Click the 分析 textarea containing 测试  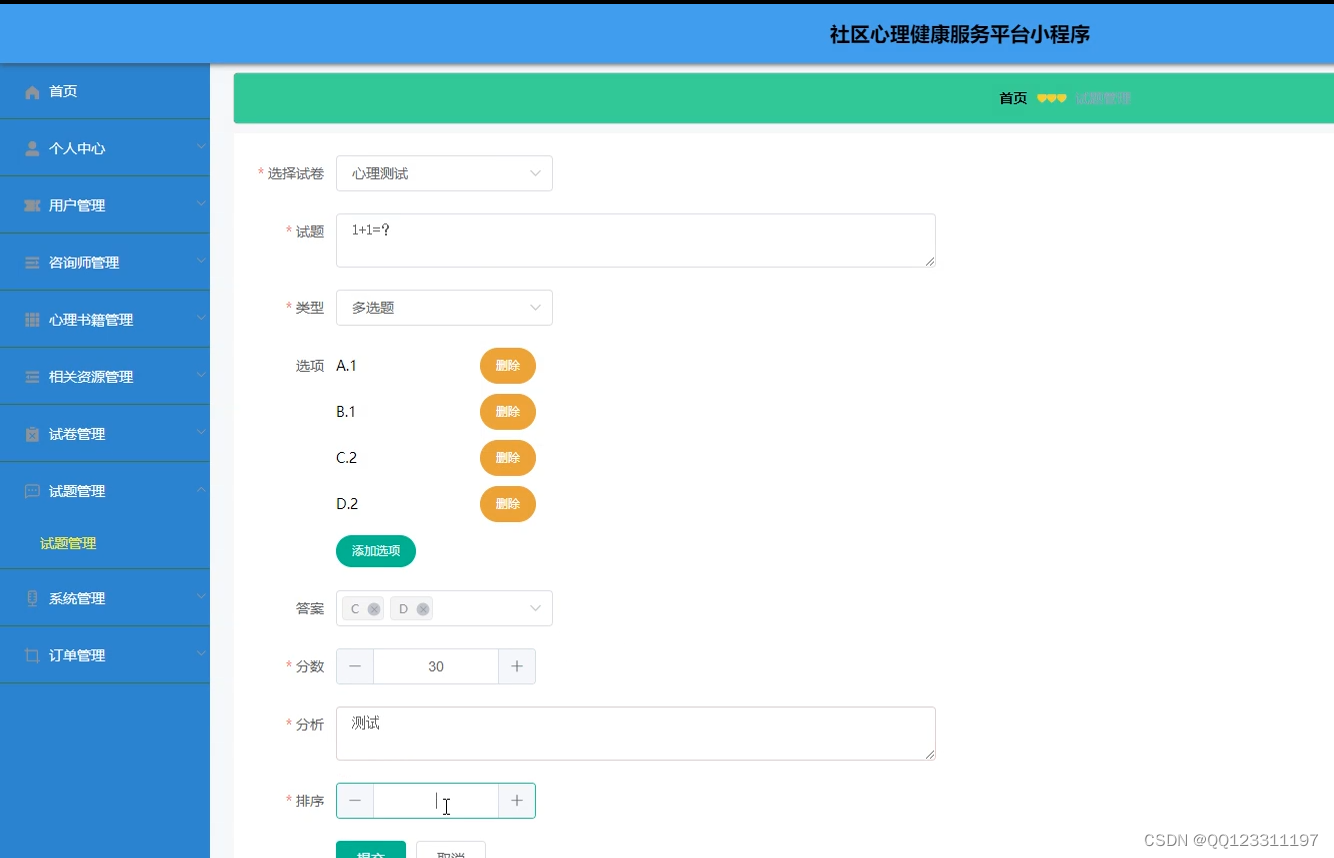636,734
